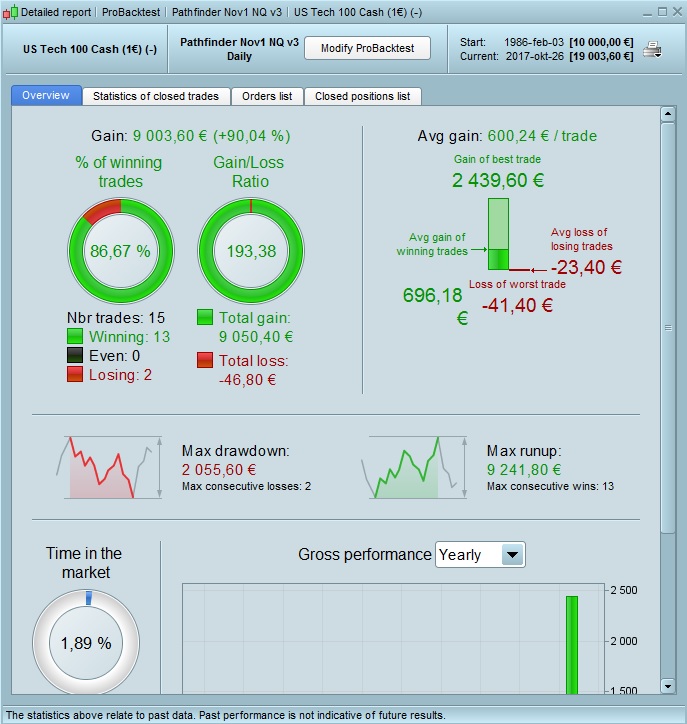
Task: Click the 2 439,60 € best trade value
Action: (498, 180)
